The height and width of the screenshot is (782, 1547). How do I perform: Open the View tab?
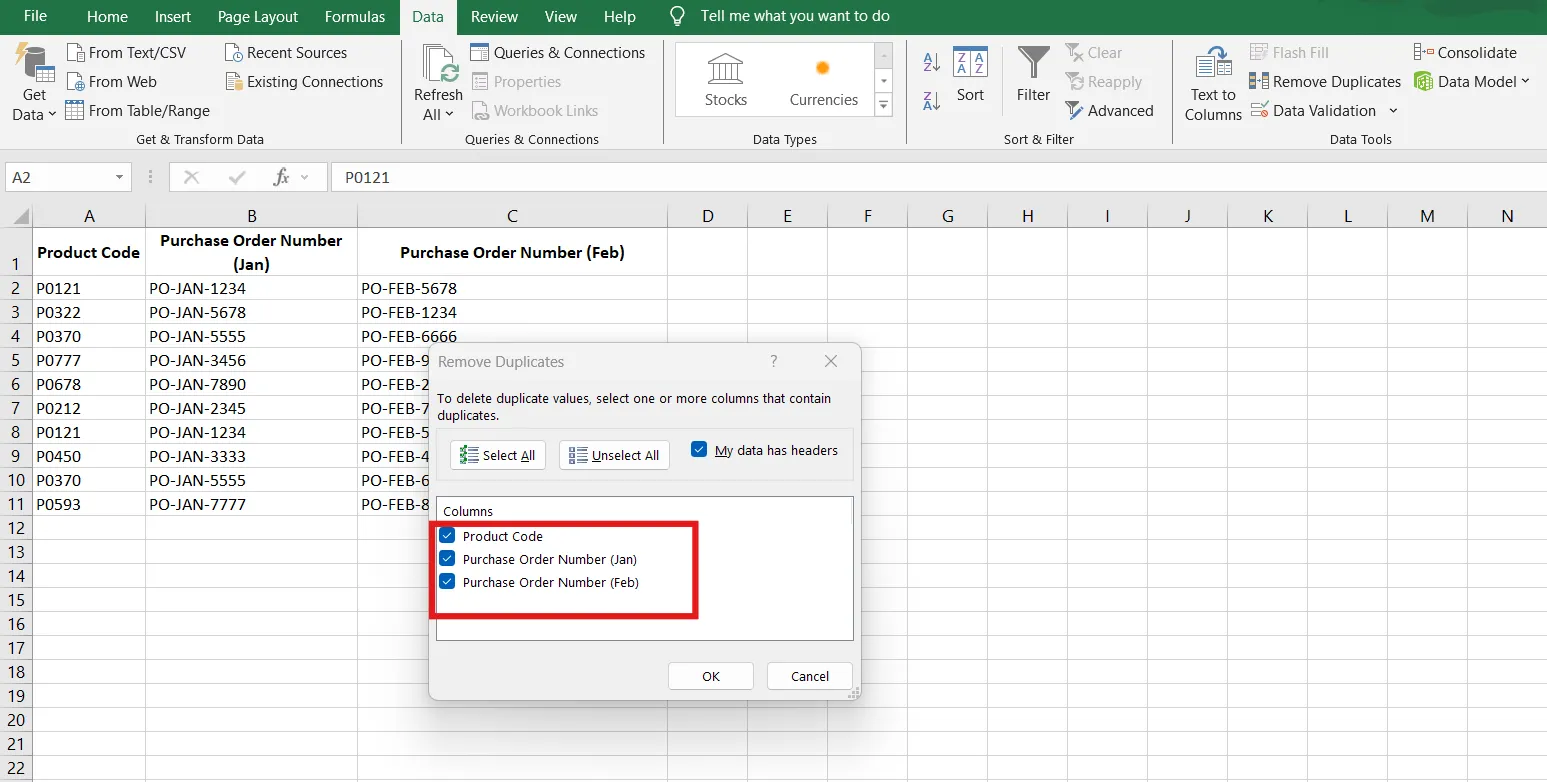click(561, 16)
